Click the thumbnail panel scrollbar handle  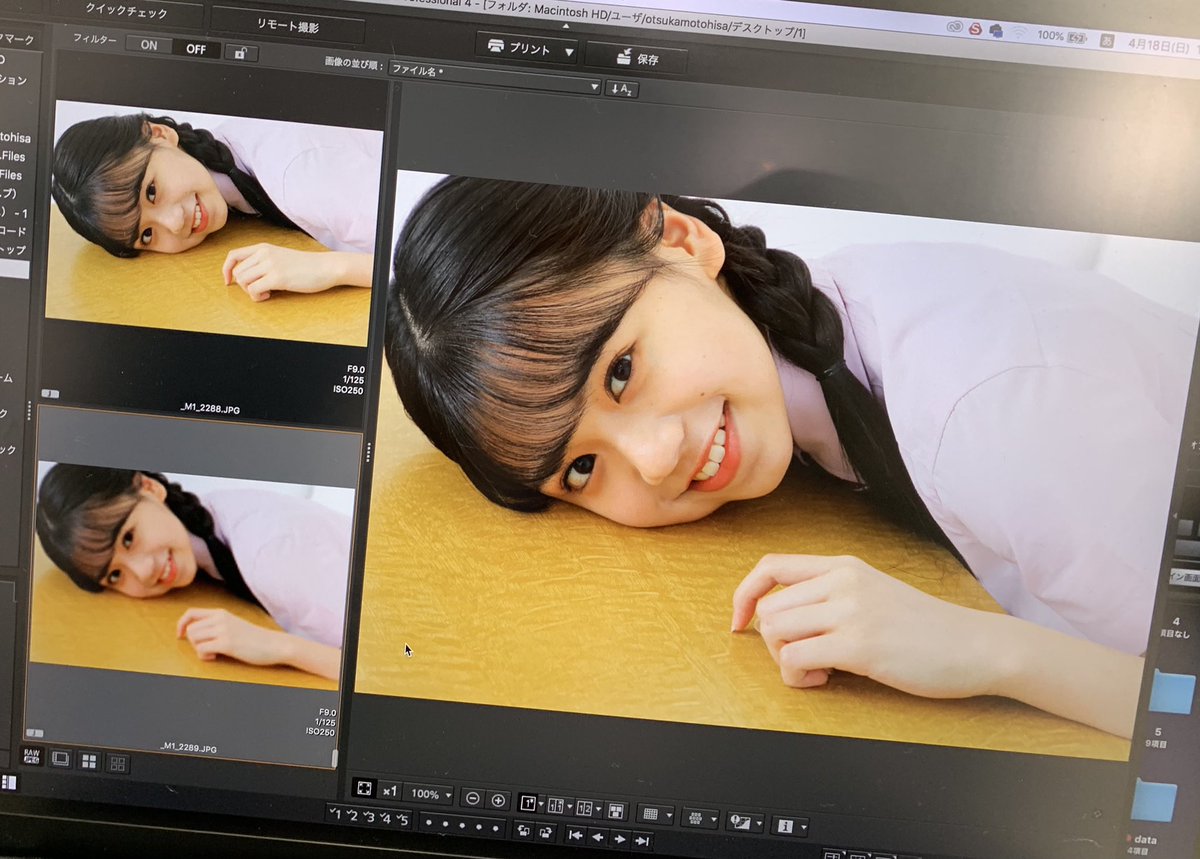[x=335, y=758]
